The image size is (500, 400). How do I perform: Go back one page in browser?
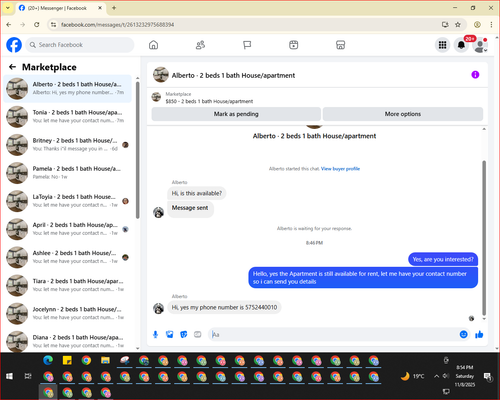9,25
